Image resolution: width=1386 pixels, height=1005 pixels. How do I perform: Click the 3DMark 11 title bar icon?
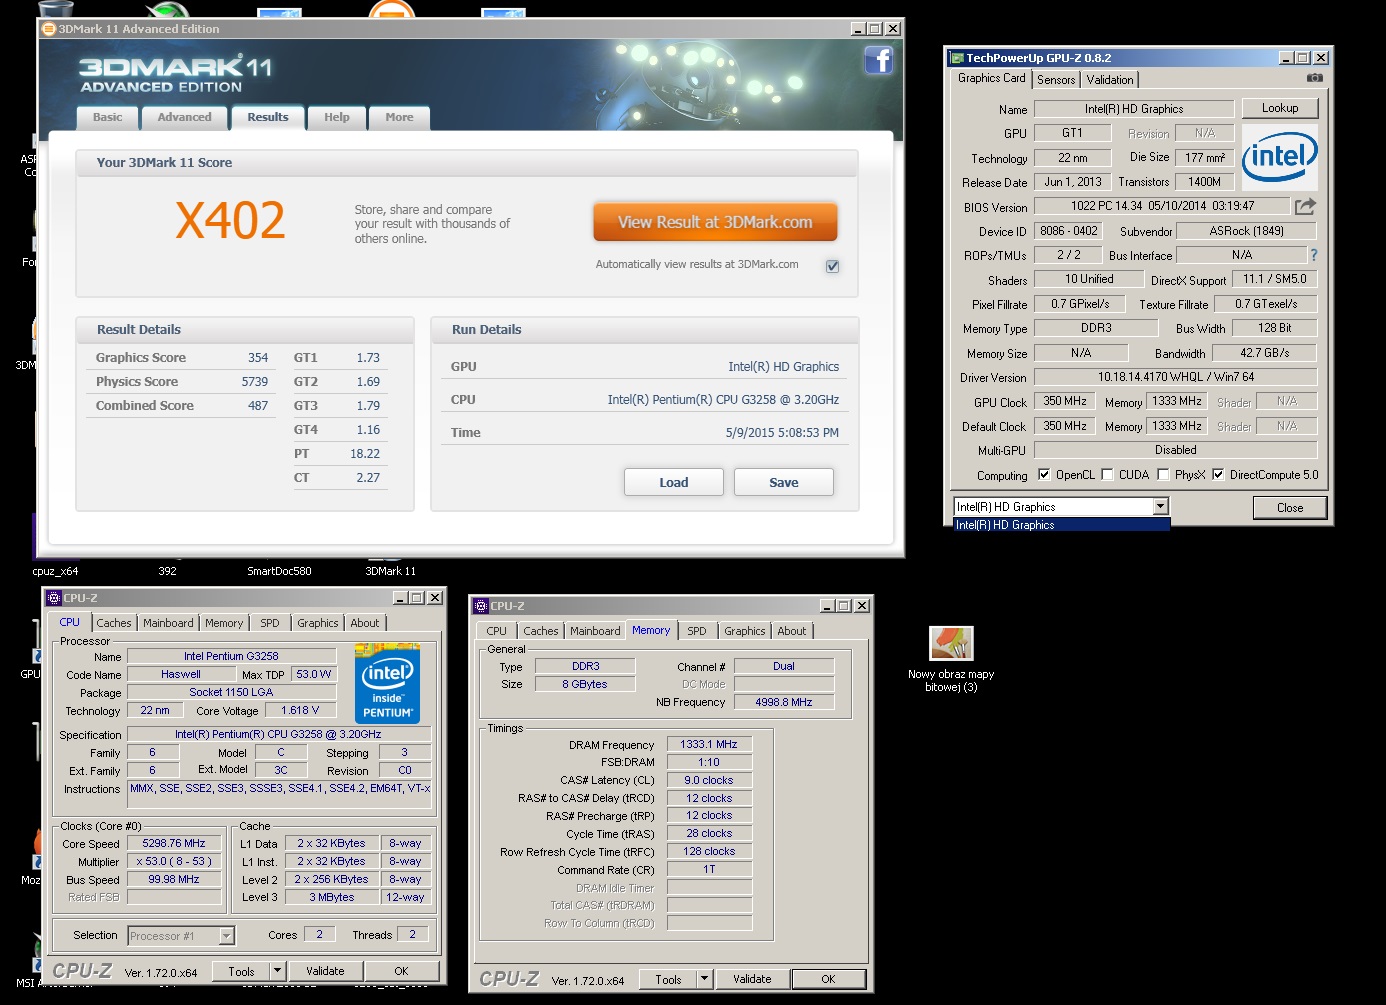click(x=49, y=29)
